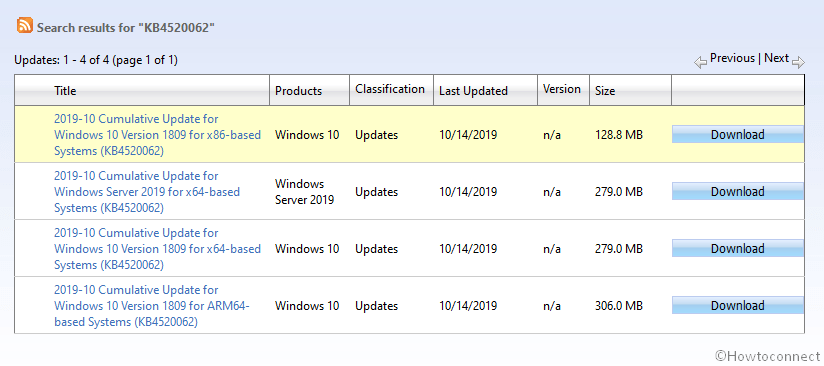Download the x86-based Systems update
Screen dimensions: 824x366
[738, 135]
